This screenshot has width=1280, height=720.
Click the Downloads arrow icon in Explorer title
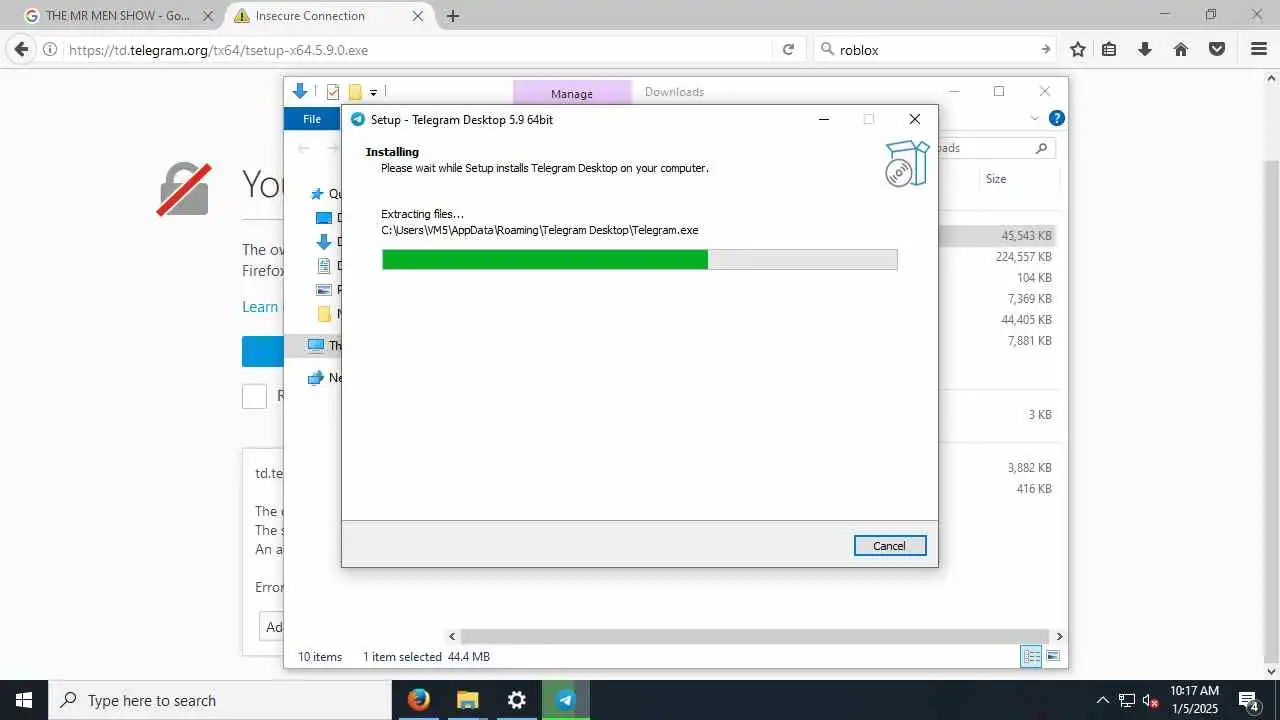[299, 91]
